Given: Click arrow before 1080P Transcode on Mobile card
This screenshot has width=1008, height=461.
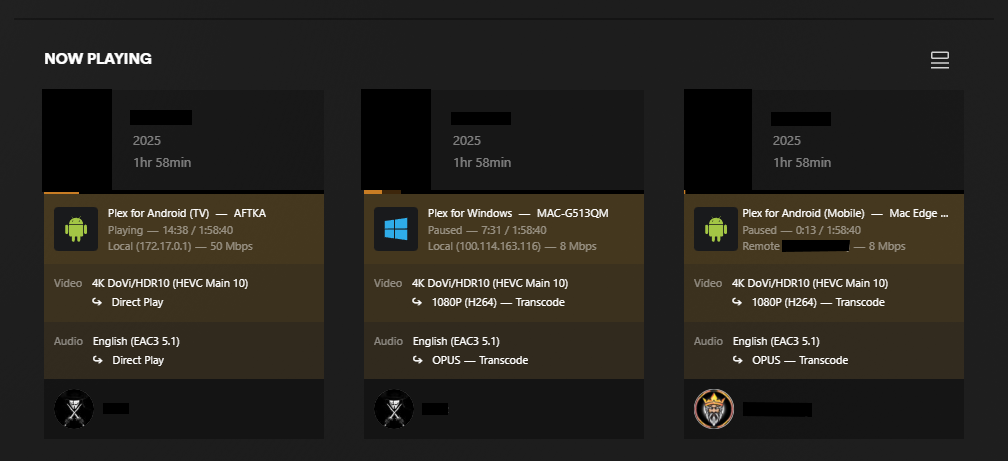Looking at the screenshot, I should click(737, 302).
